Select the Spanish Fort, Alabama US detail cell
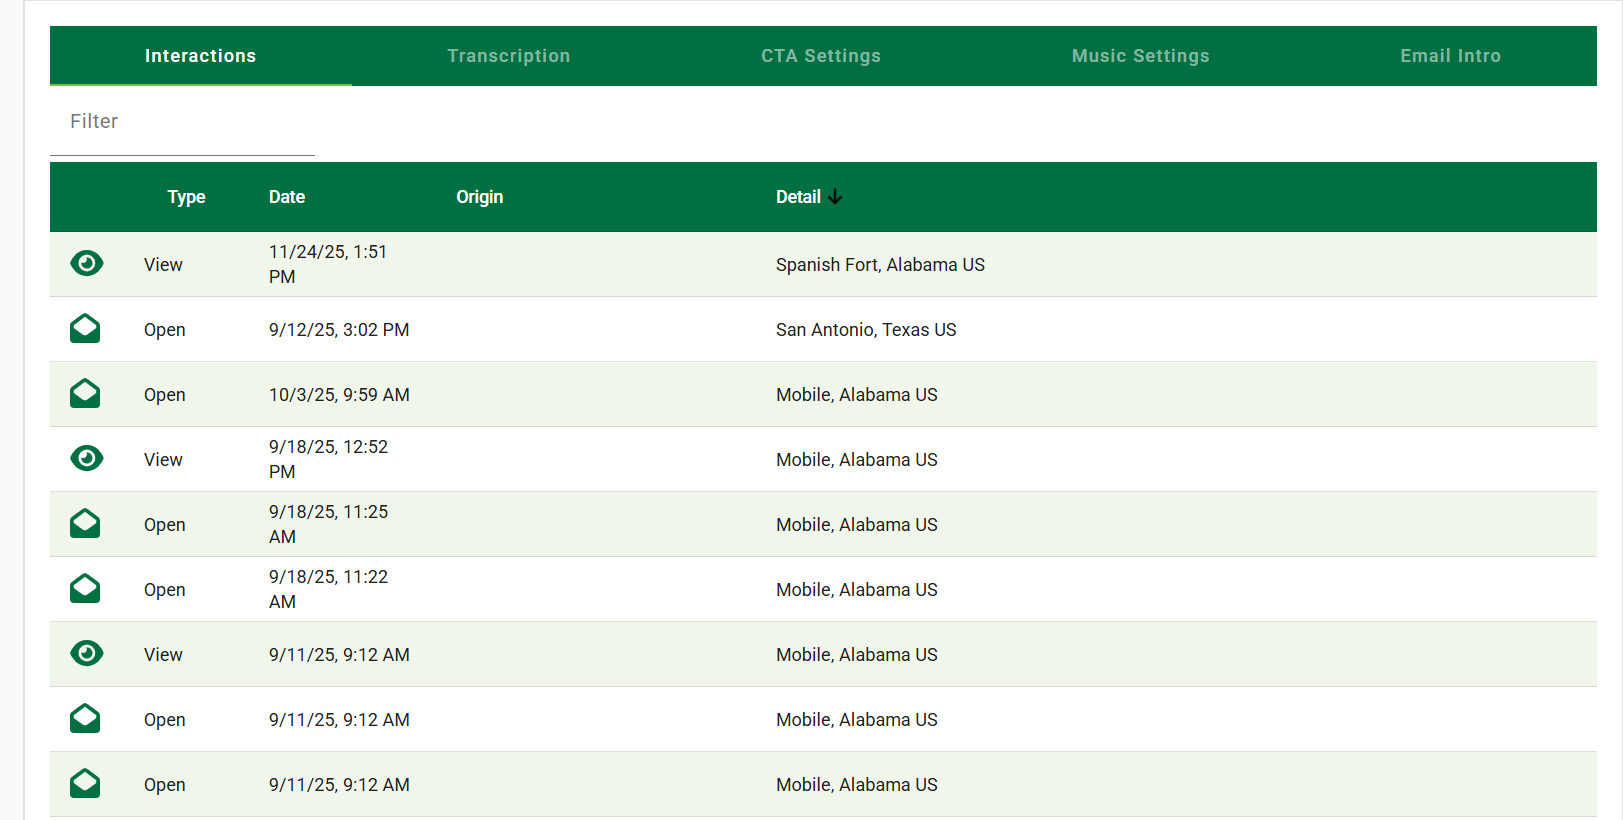 [x=880, y=265]
